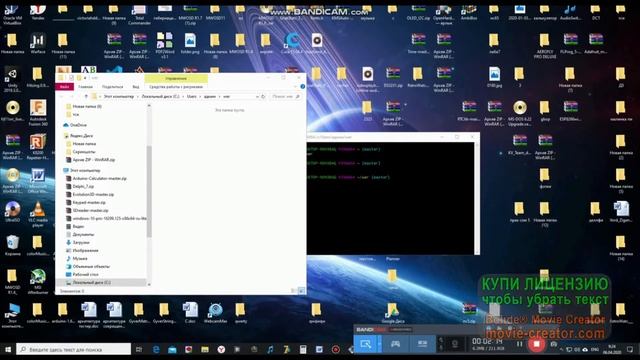This screenshot has height=360, width=640.
Task: Switch Explorer to details view
Action: [x=293, y=291]
